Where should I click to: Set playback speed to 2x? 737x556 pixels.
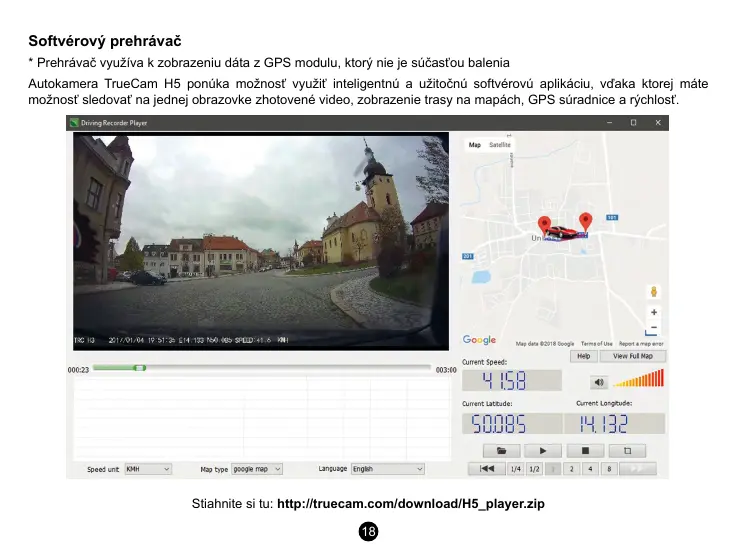(572, 469)
